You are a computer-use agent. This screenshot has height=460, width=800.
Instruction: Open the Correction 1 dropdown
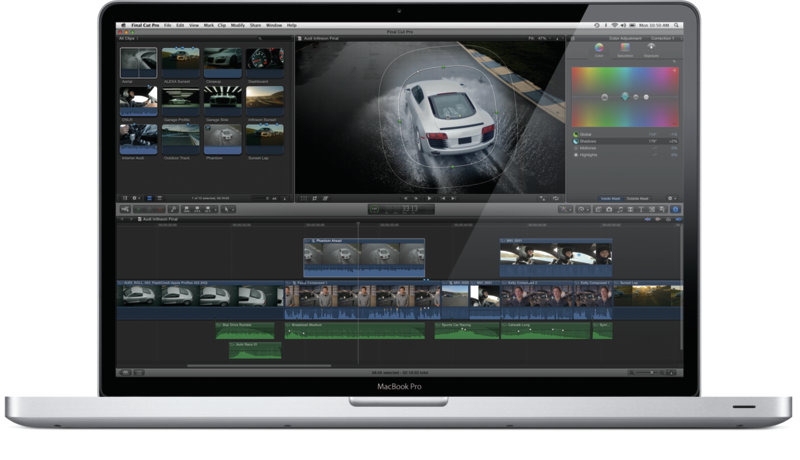coord(665,38)
